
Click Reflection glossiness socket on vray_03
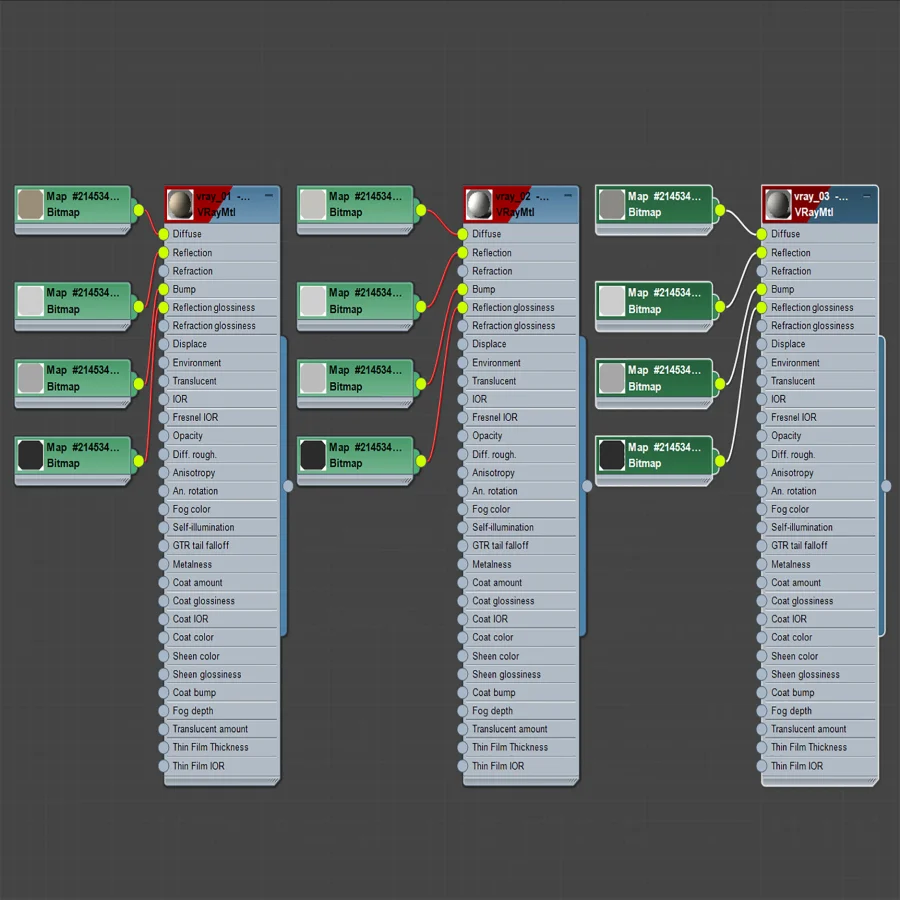tap(762, 308)
